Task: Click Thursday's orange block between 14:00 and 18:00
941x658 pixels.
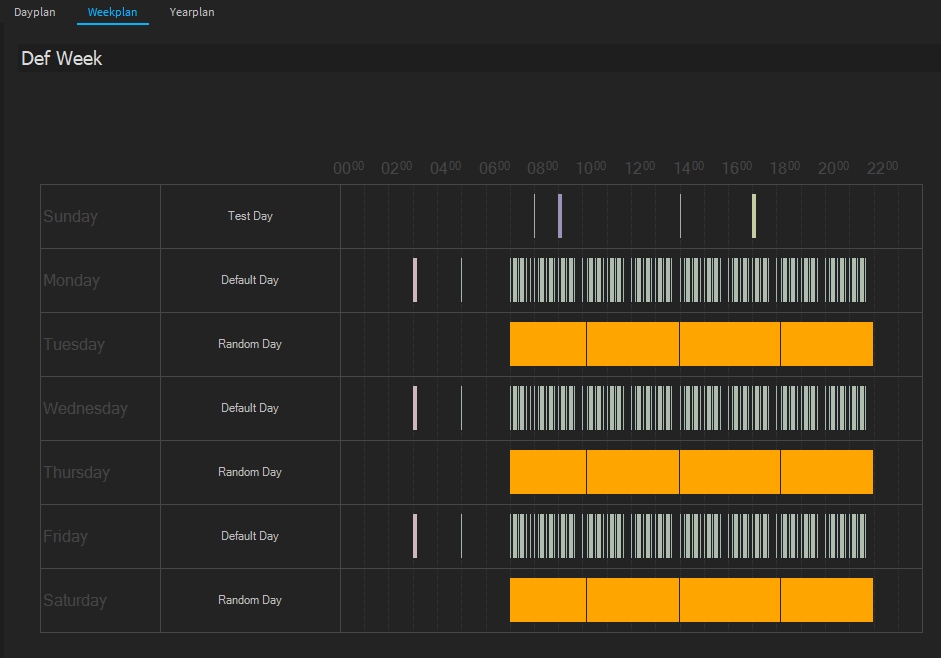Action: tap(729, 472)
